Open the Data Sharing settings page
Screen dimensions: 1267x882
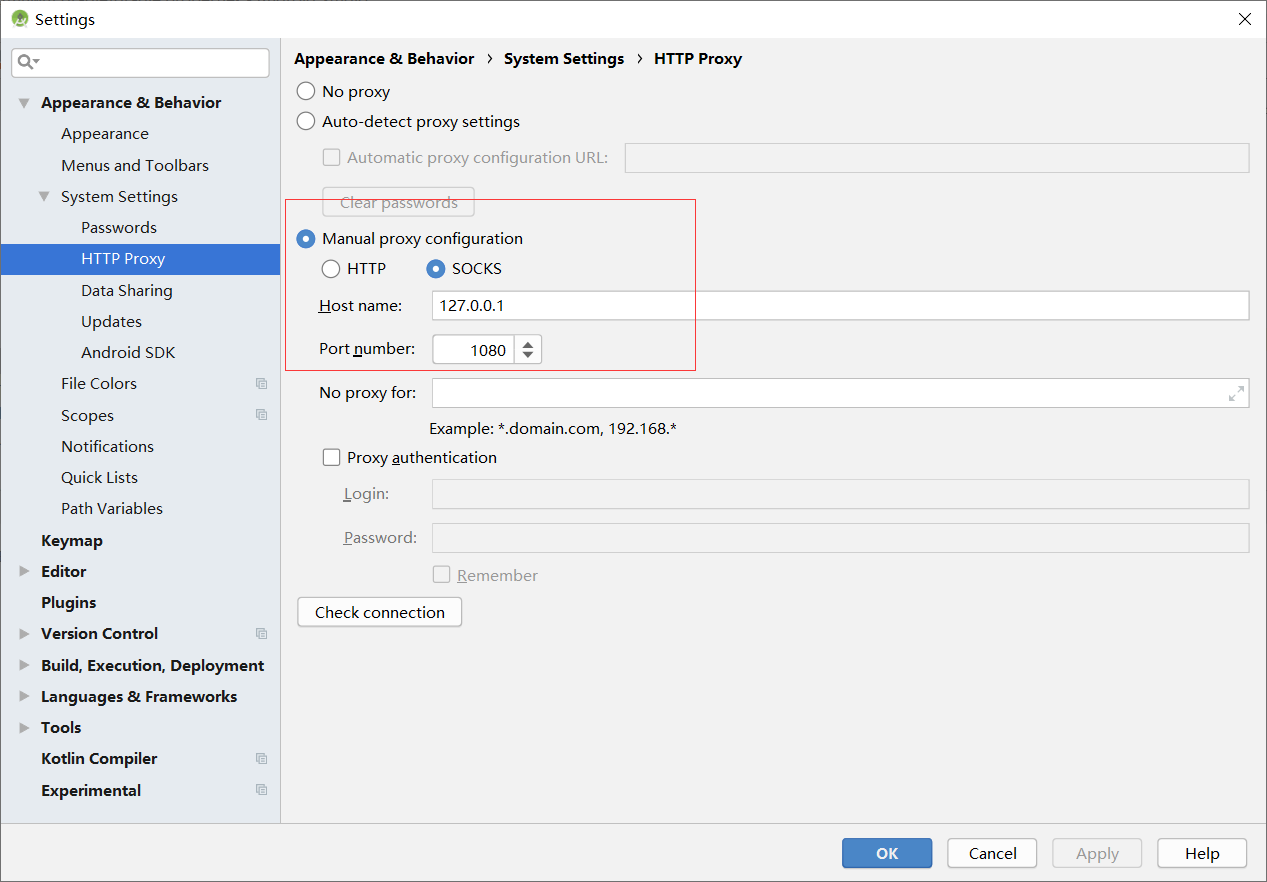[127, 290]
